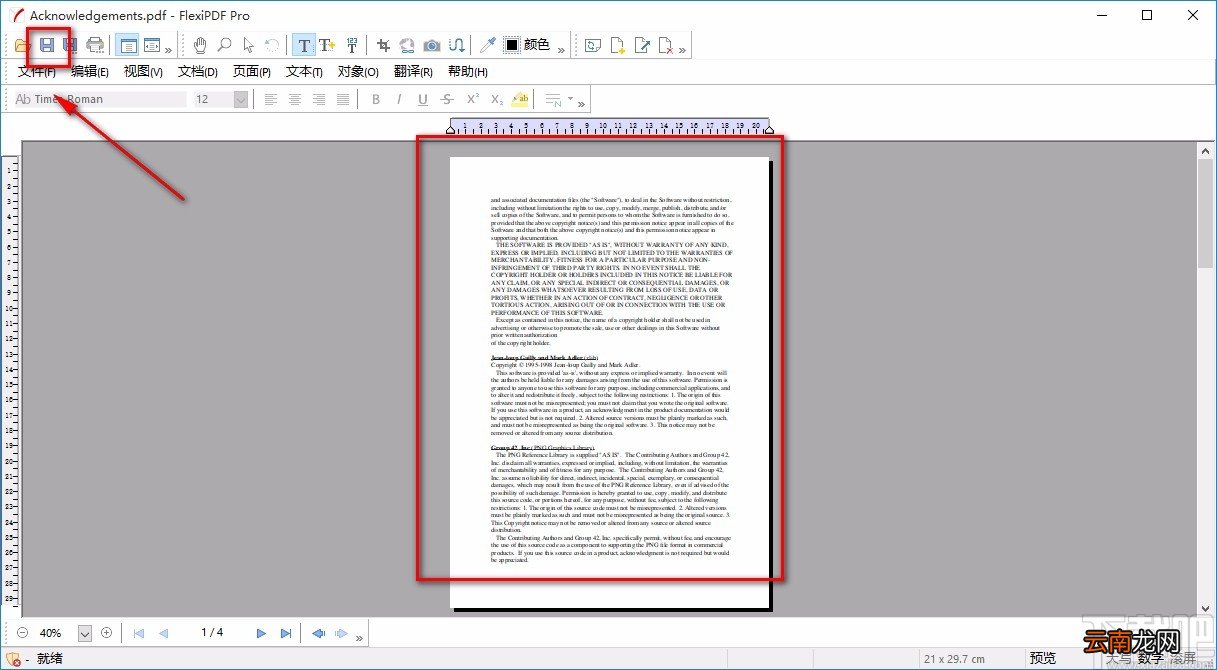Click the text highlight ab swatch
1217x670 pixels.
point(520,99)
